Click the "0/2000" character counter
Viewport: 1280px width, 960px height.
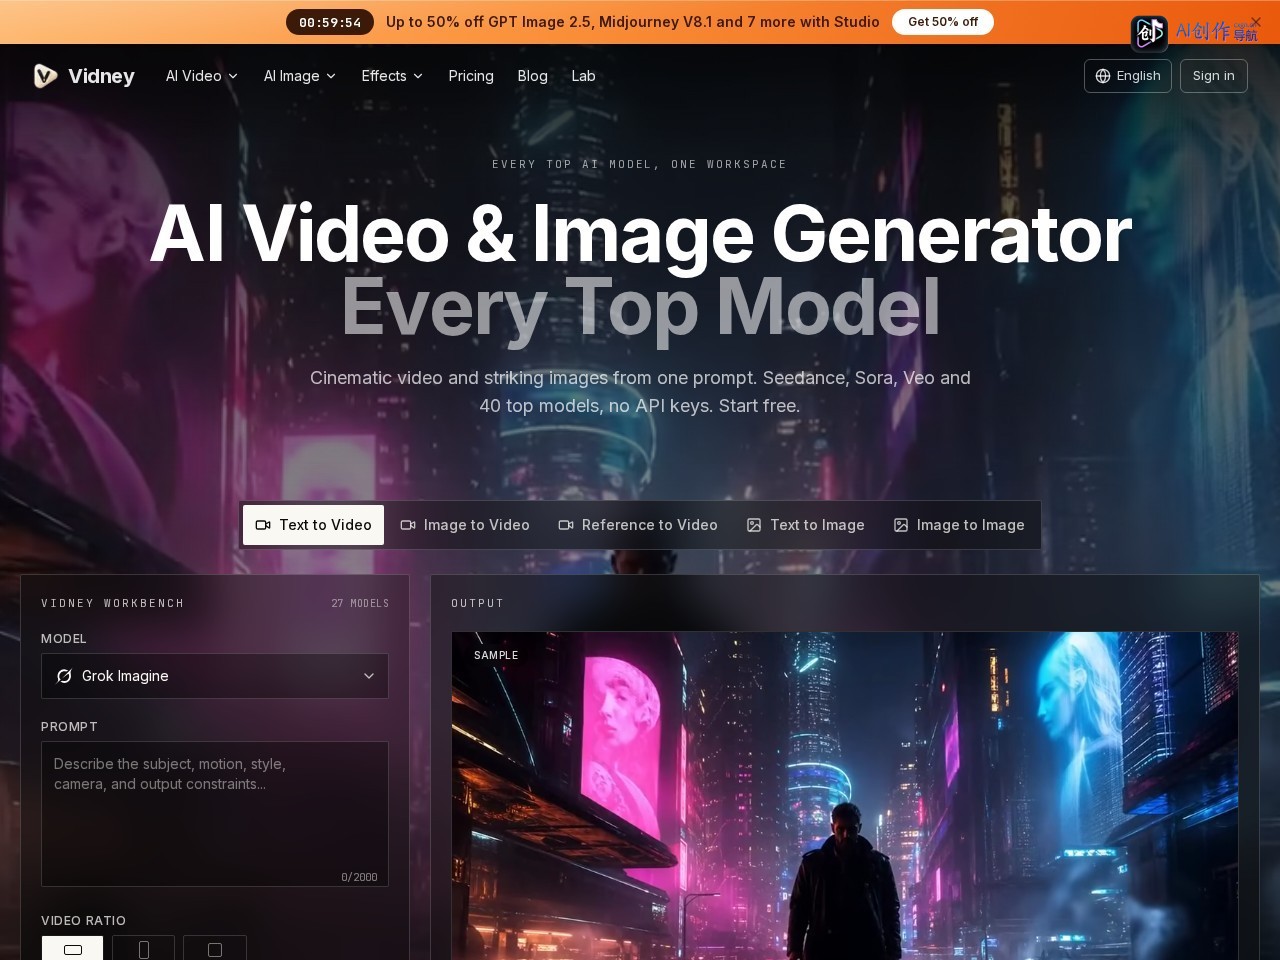pos(359,877)
